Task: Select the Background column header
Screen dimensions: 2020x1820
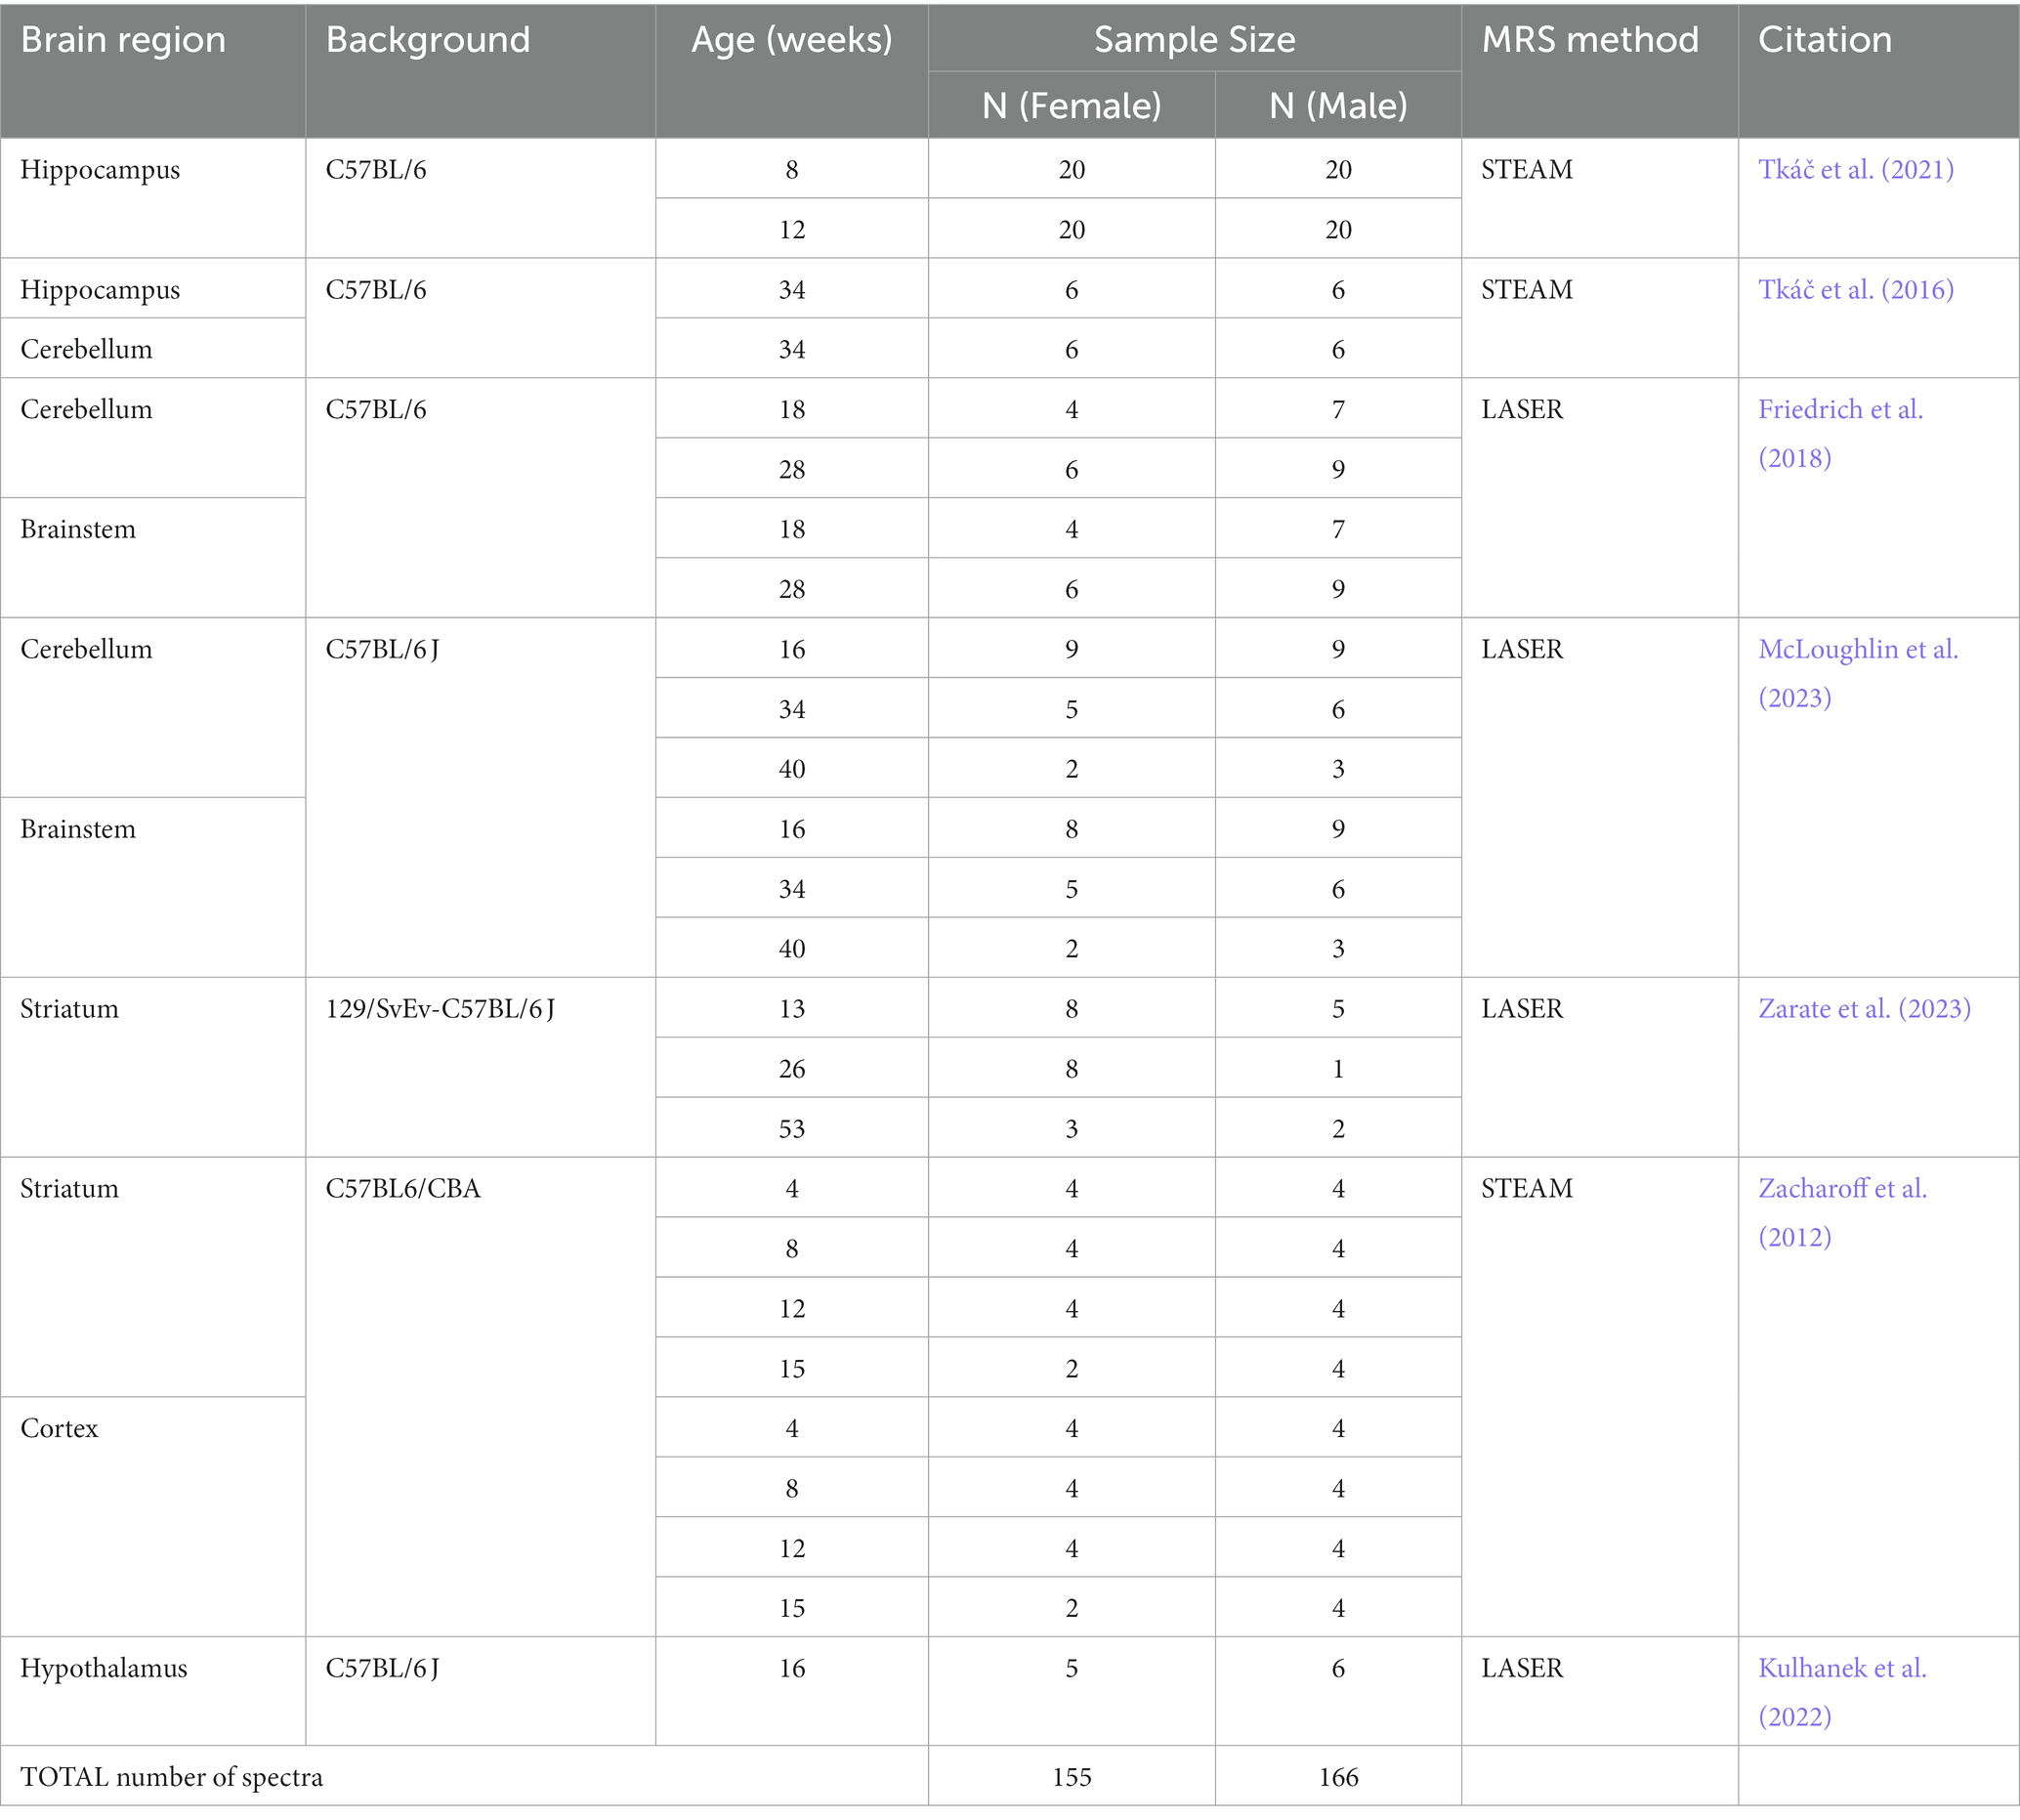Action: coord(428,40)
